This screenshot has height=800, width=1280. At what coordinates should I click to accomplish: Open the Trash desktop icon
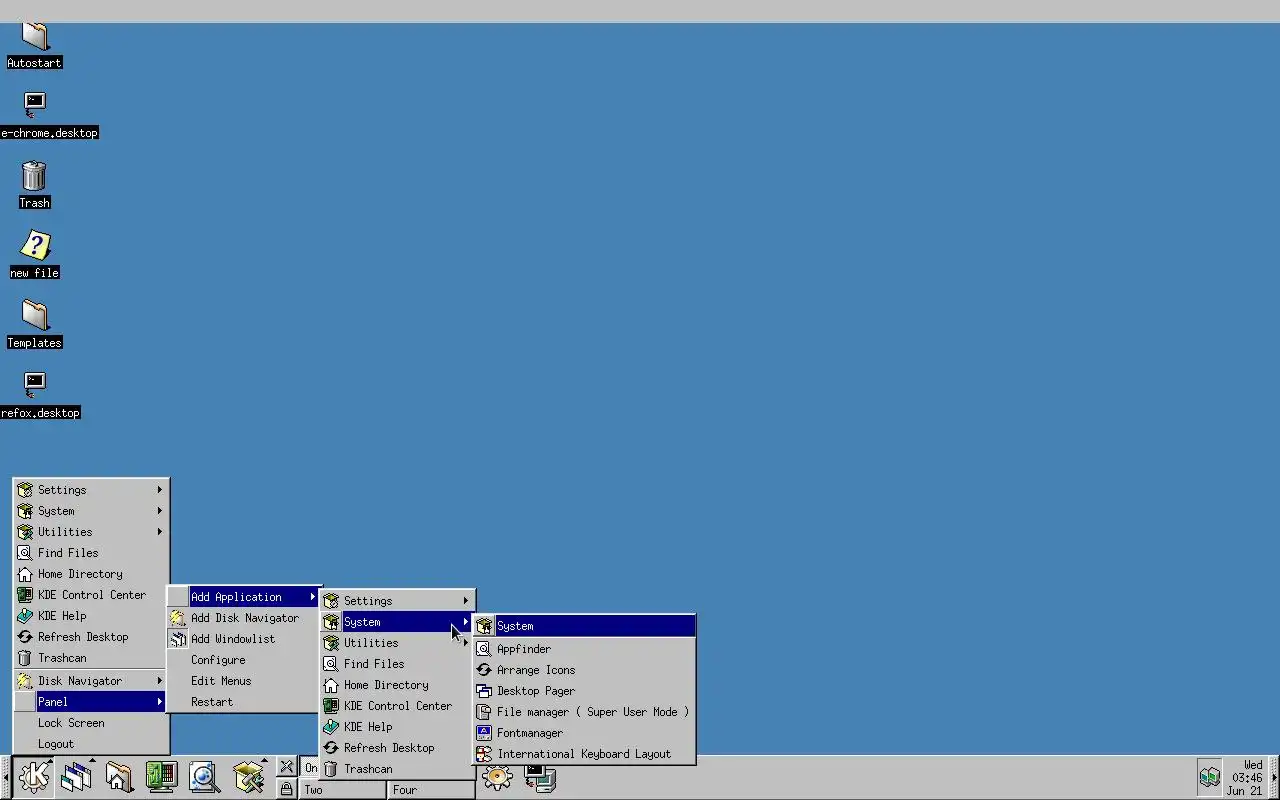point(34,185)
